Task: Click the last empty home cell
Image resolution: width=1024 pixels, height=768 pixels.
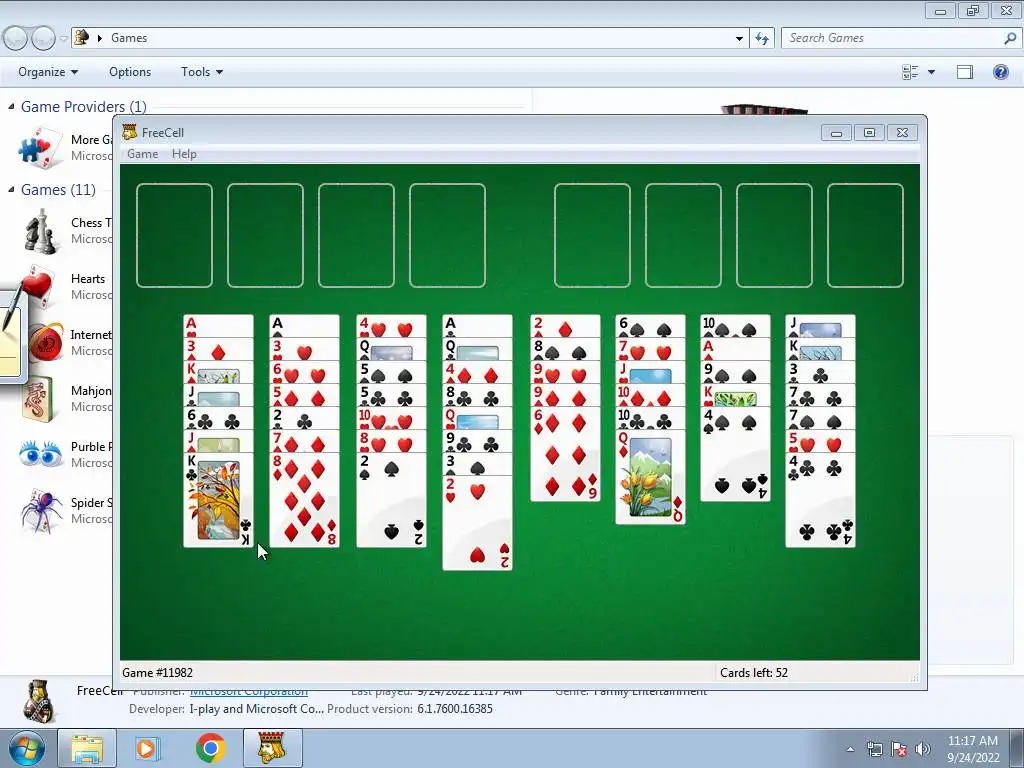Action: pos(865,235)
